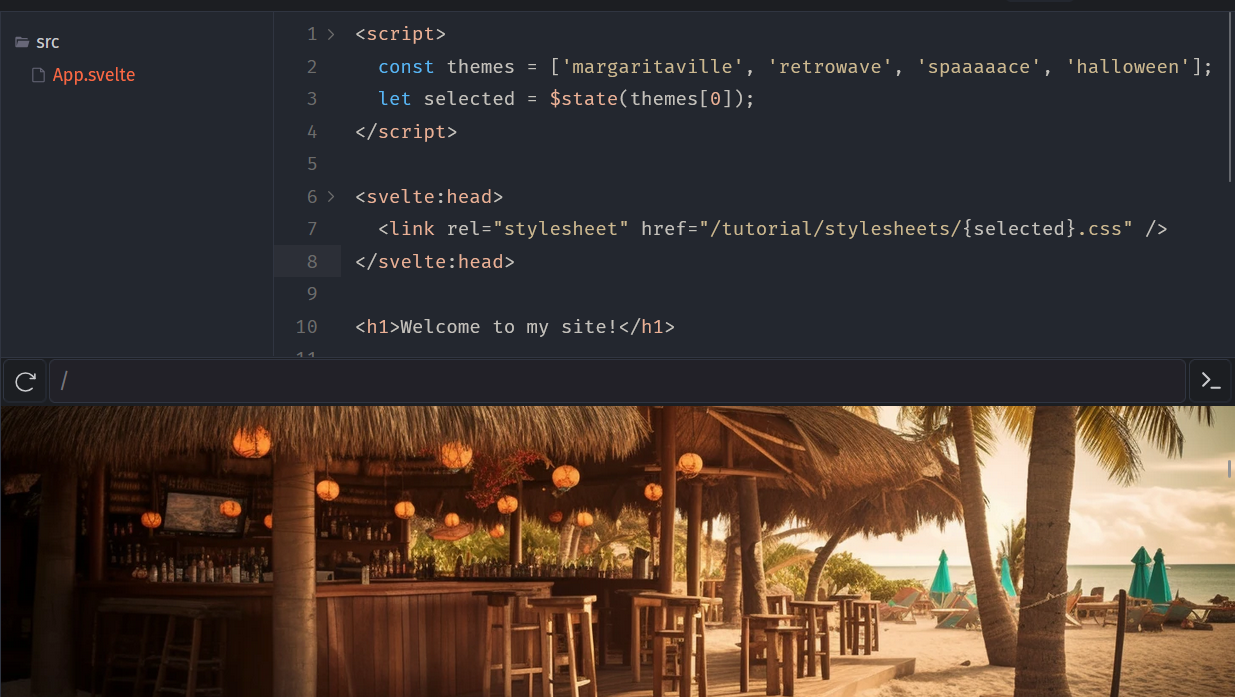Image resolution: width=1235 pixels, height=697 pixels.
Task: Click the closing </script> tag on line 4
Action: pyautogui.click(x=406, y=132)
